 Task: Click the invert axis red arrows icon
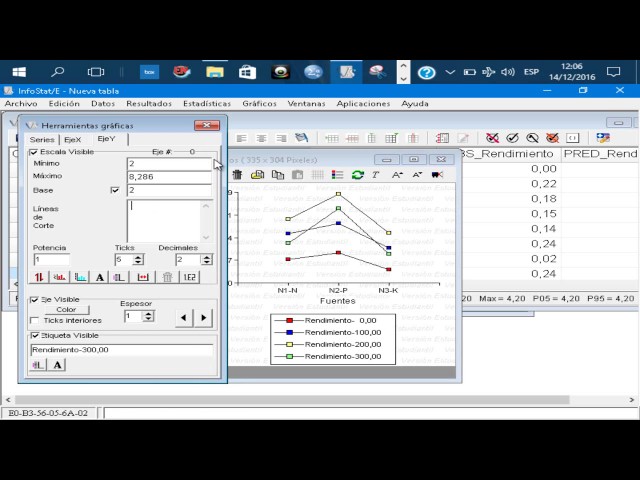39,277
